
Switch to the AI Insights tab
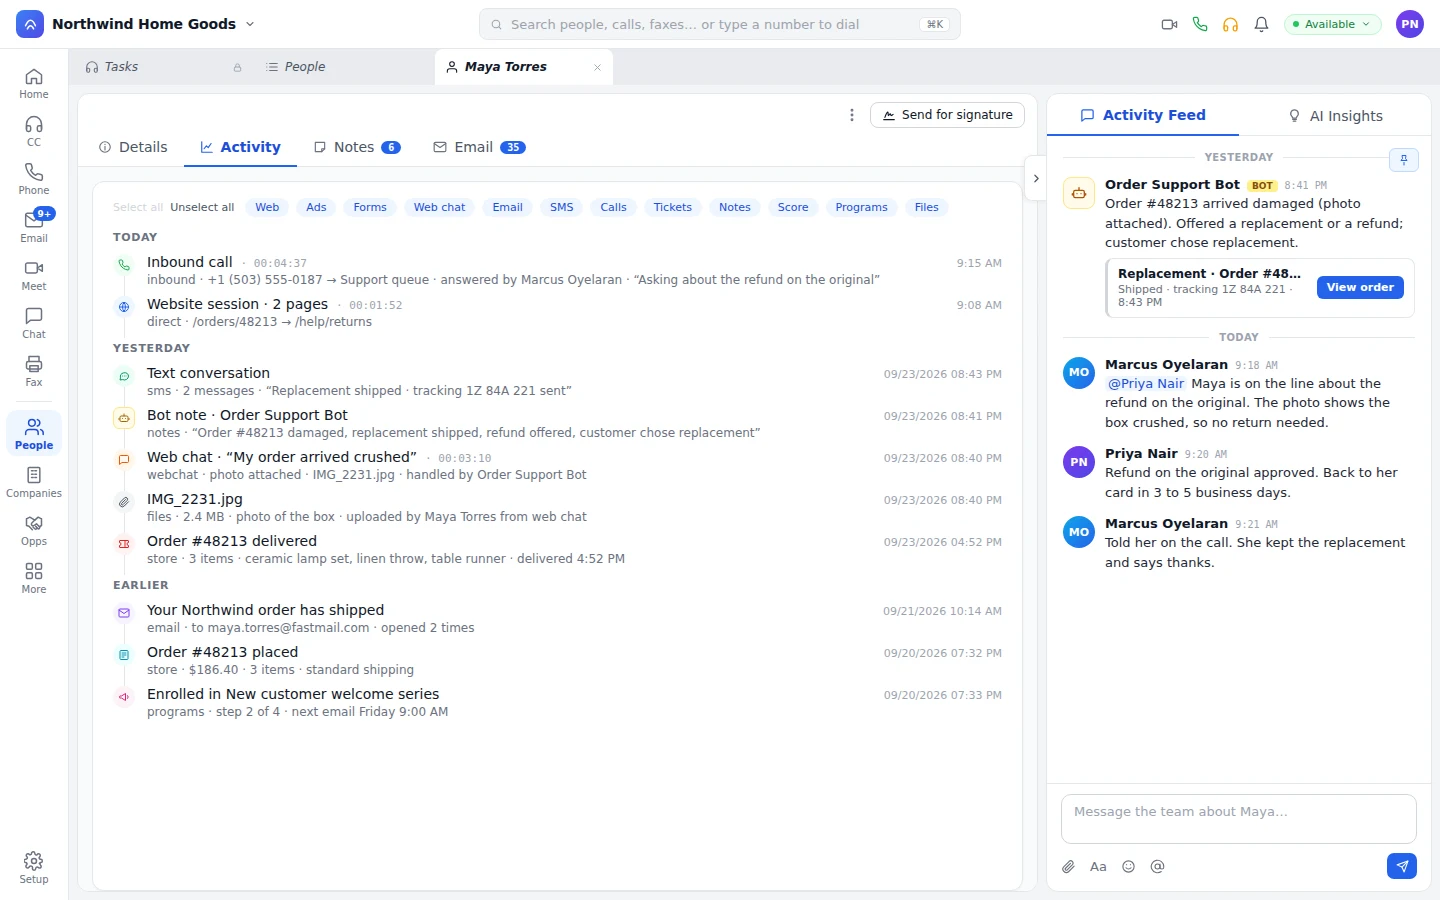click(1335, 116)
